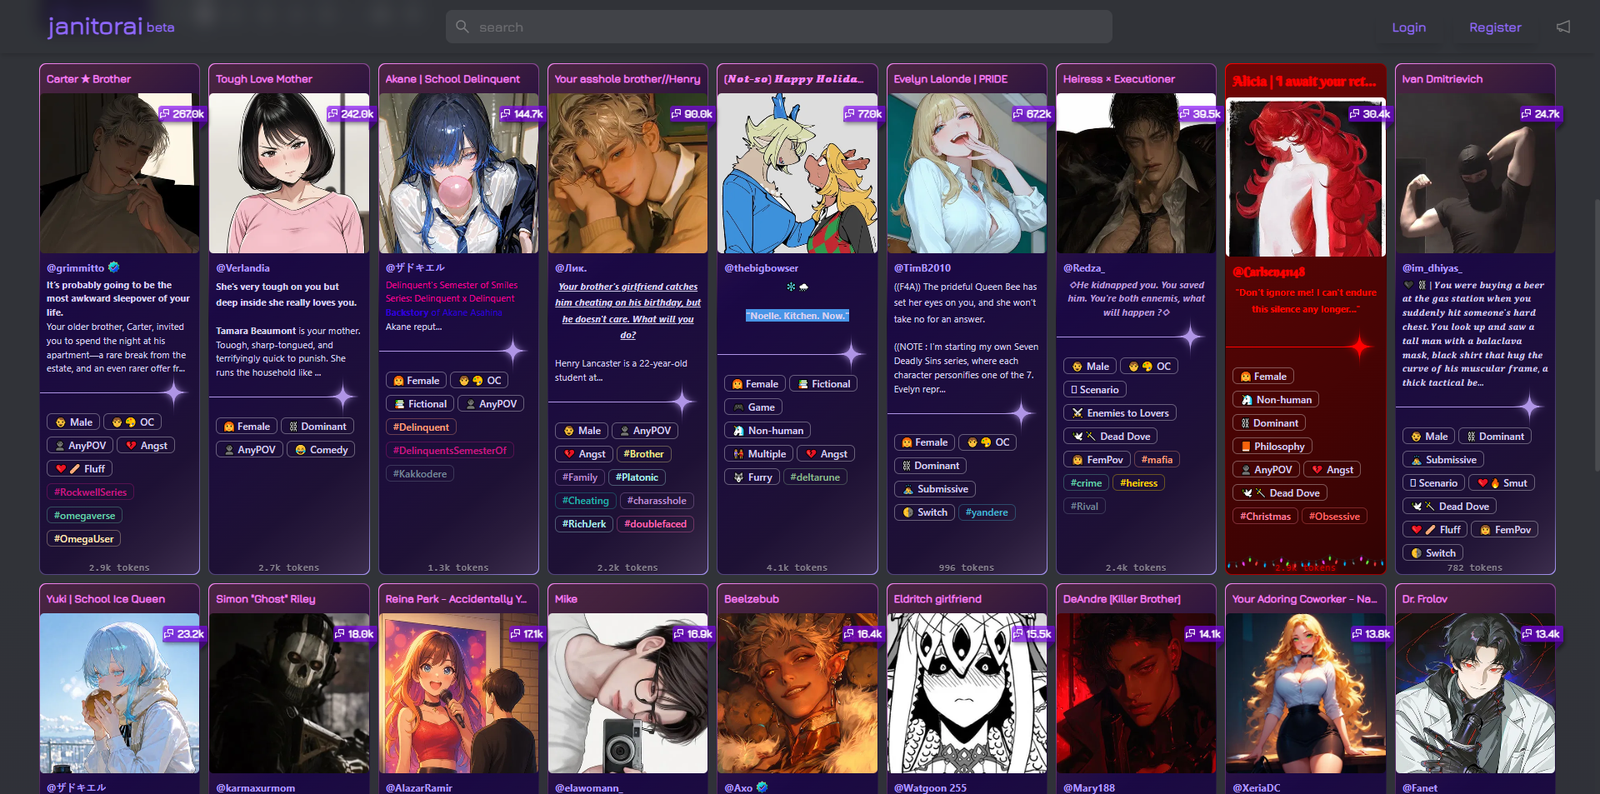This screenshot has height=794, width=1600.
Task: Open Eldritch girlfriend card title
Action: pyautogui.click(x=937, y=599)
